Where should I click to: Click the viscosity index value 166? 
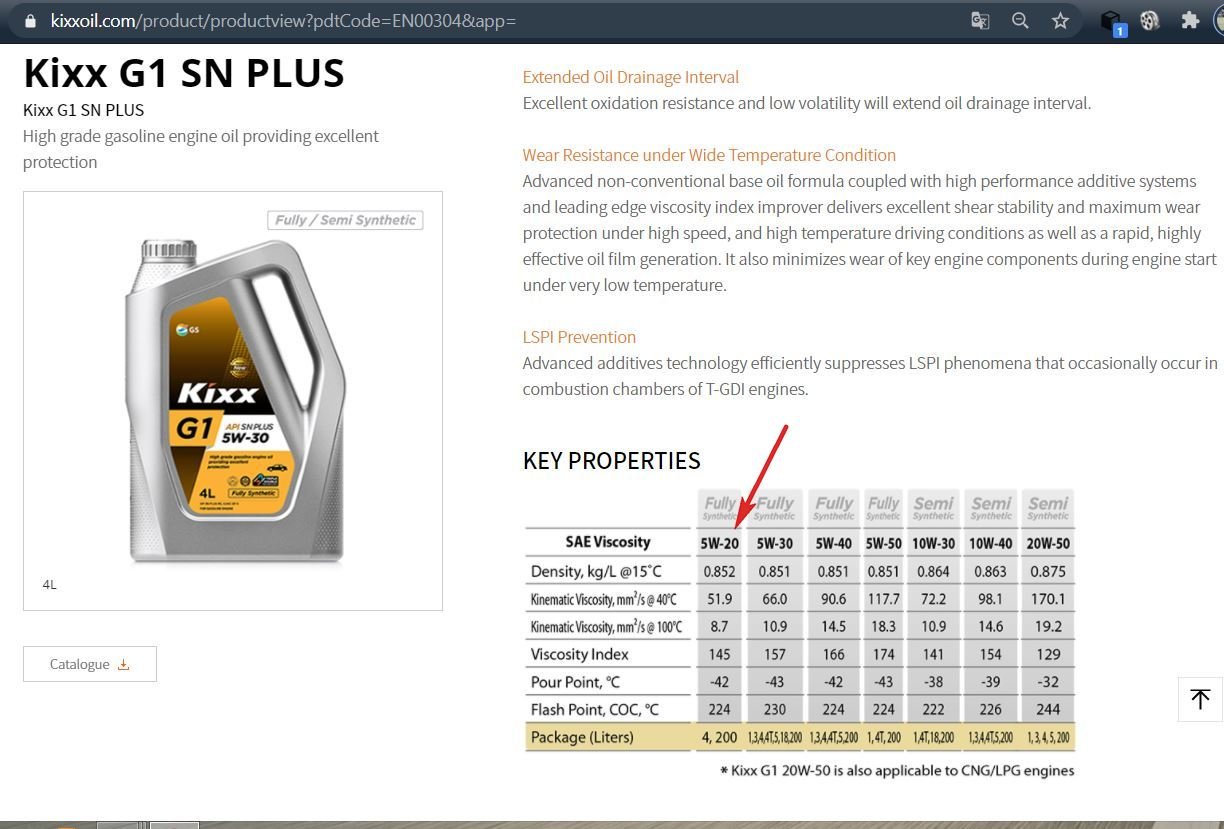point(834,654)
